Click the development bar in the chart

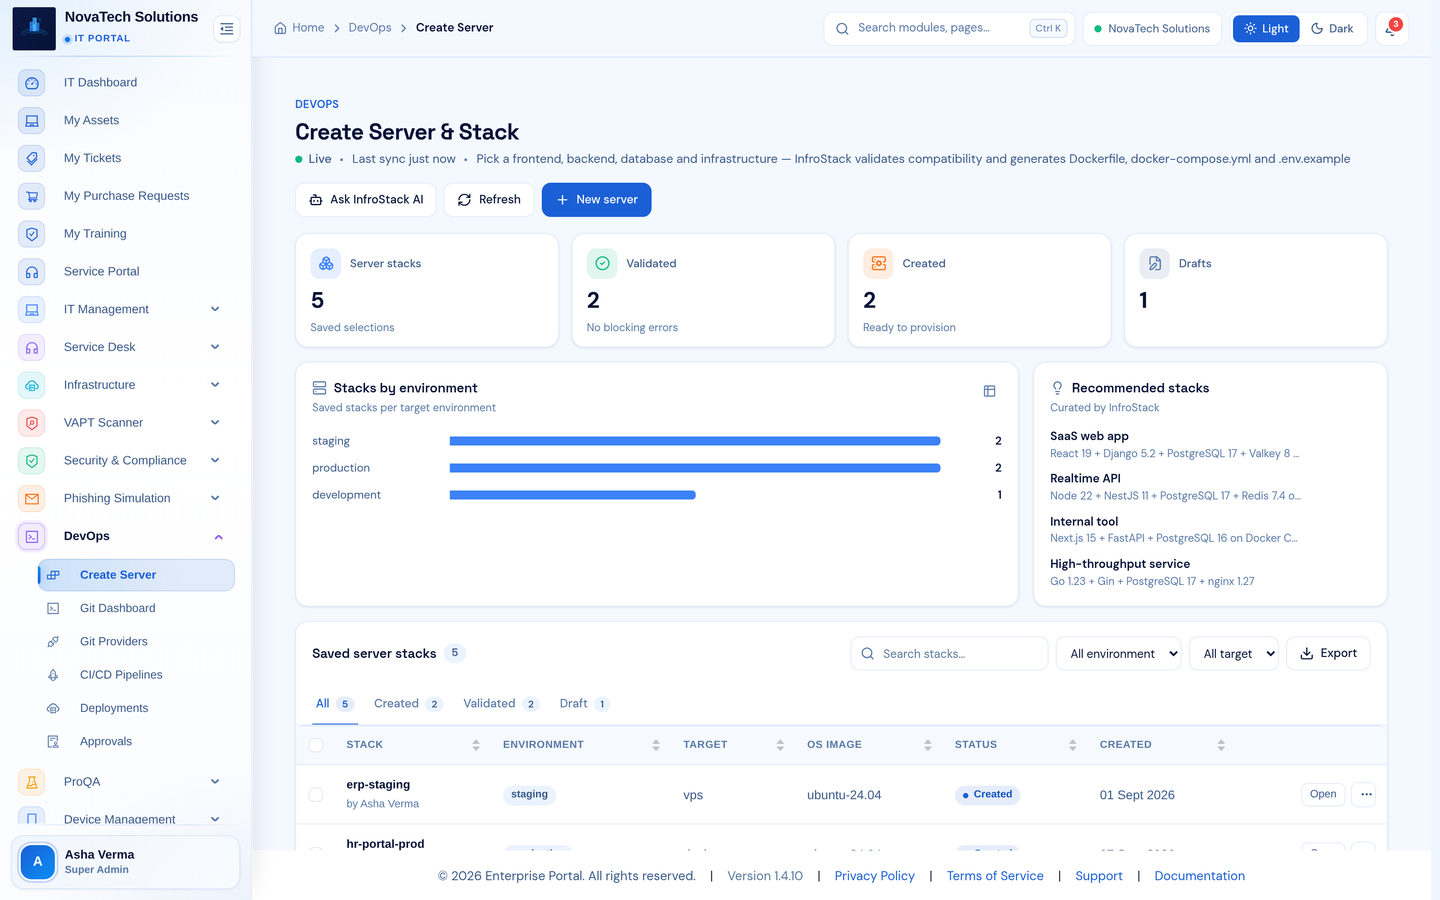[572, 495]
